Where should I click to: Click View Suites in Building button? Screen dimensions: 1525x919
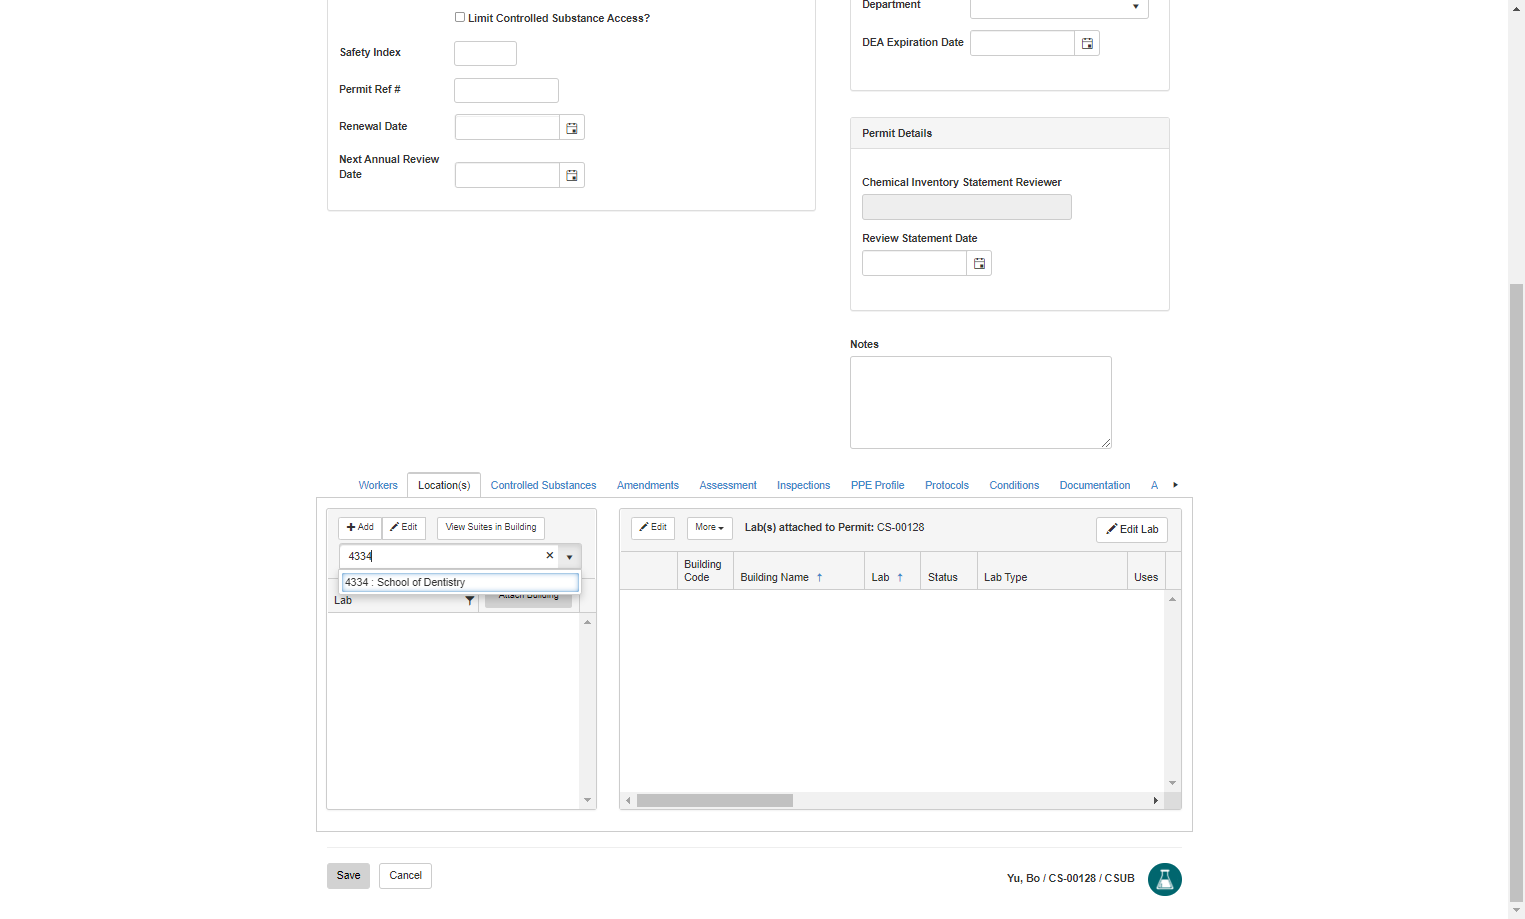(491, 528)
